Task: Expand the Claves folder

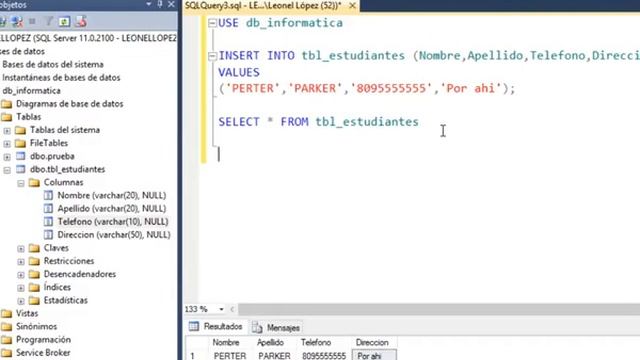Action: point(21,249)
